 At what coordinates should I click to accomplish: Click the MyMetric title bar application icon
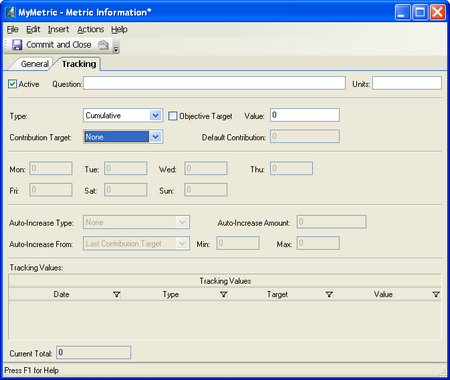point(10,12)
